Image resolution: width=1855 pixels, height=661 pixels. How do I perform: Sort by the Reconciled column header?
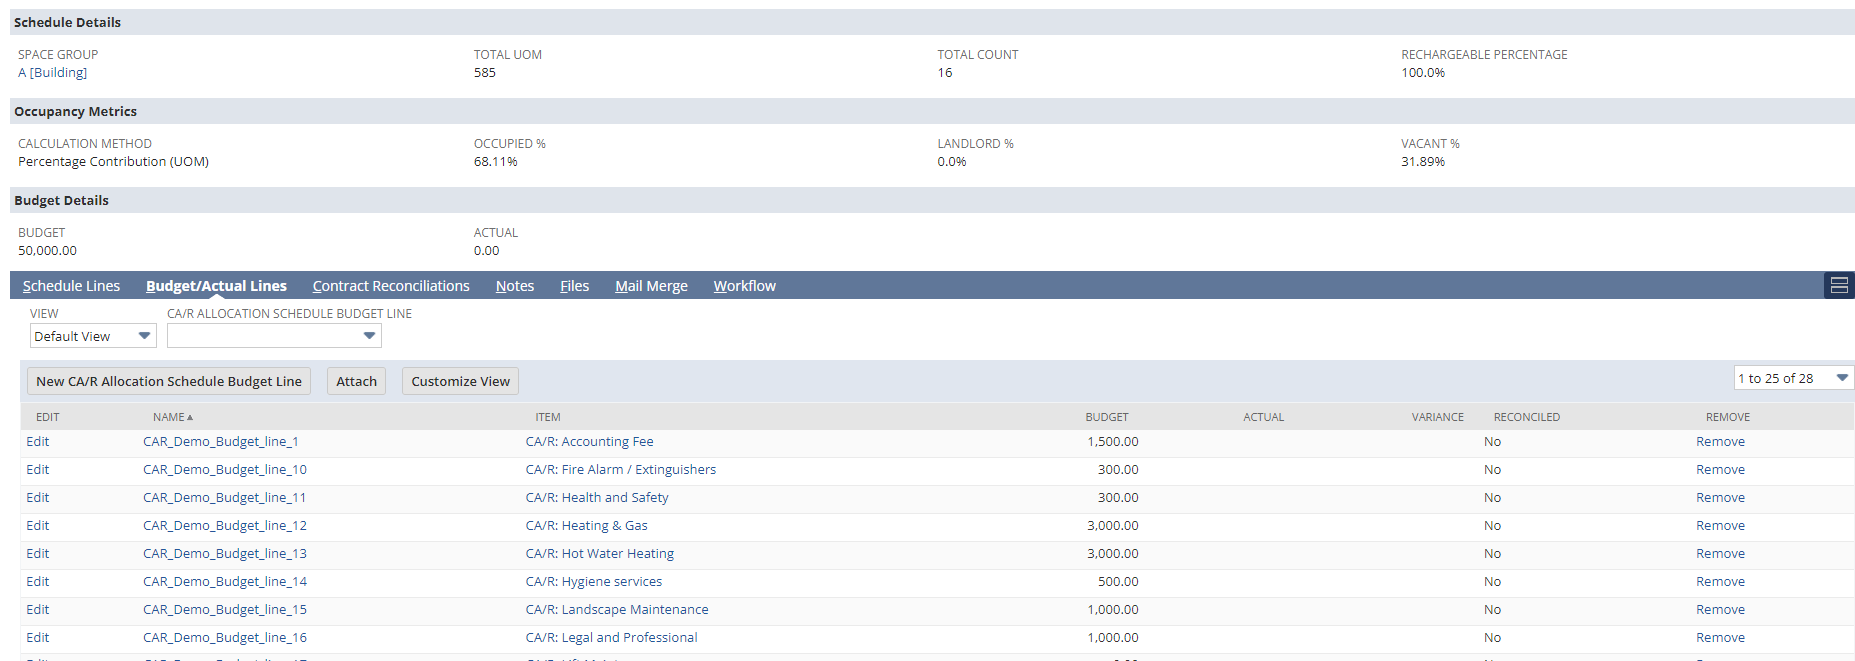(x=1526, y=417)
